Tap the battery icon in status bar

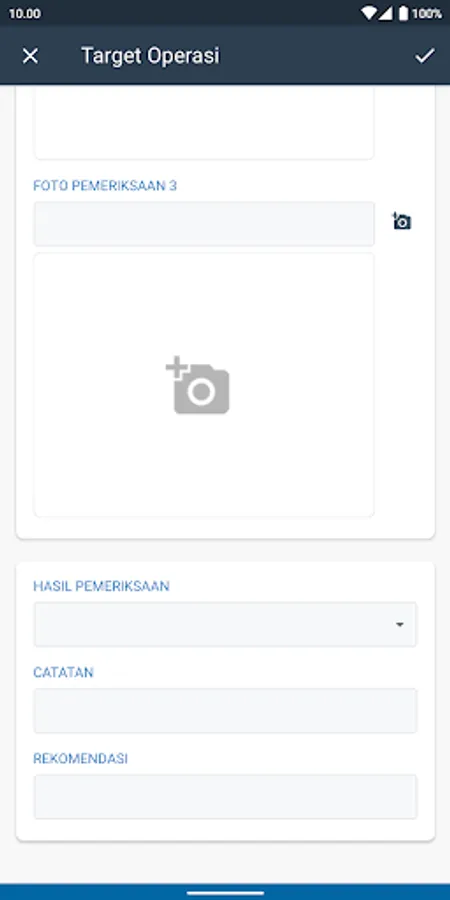403,13
